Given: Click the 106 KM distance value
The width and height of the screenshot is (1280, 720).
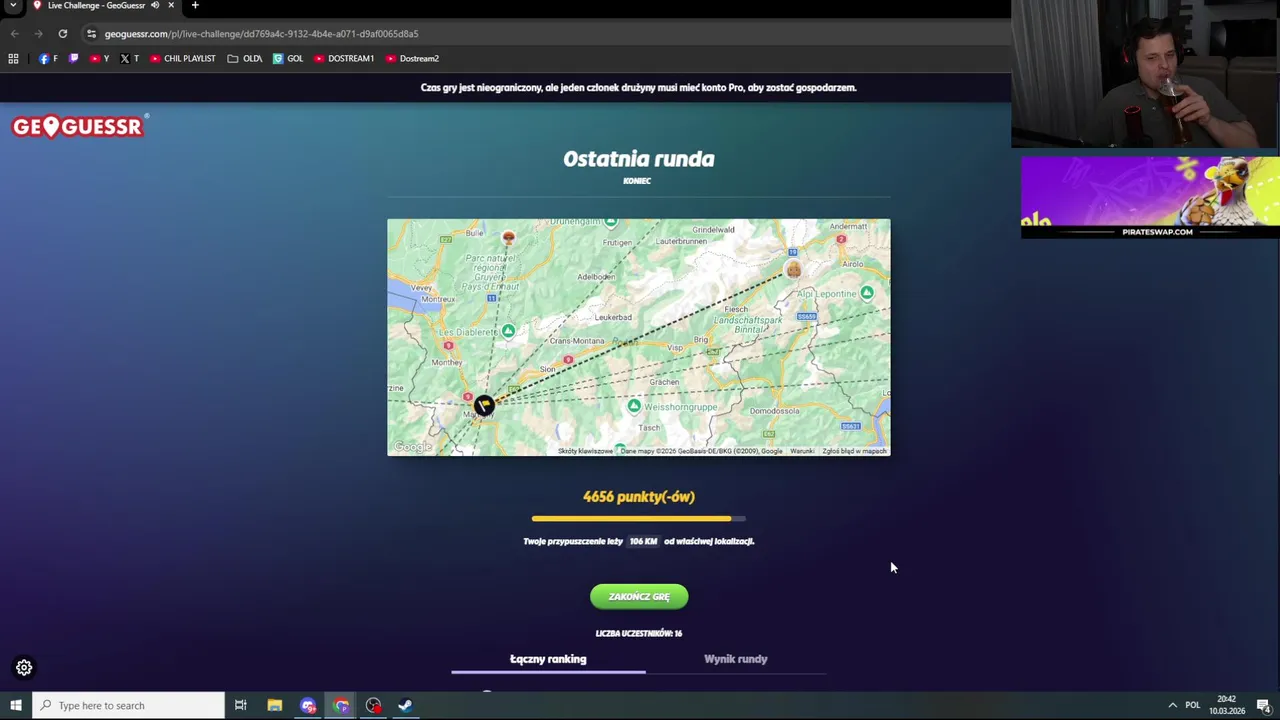Looking at the screenshot, I should pos(643,541).
